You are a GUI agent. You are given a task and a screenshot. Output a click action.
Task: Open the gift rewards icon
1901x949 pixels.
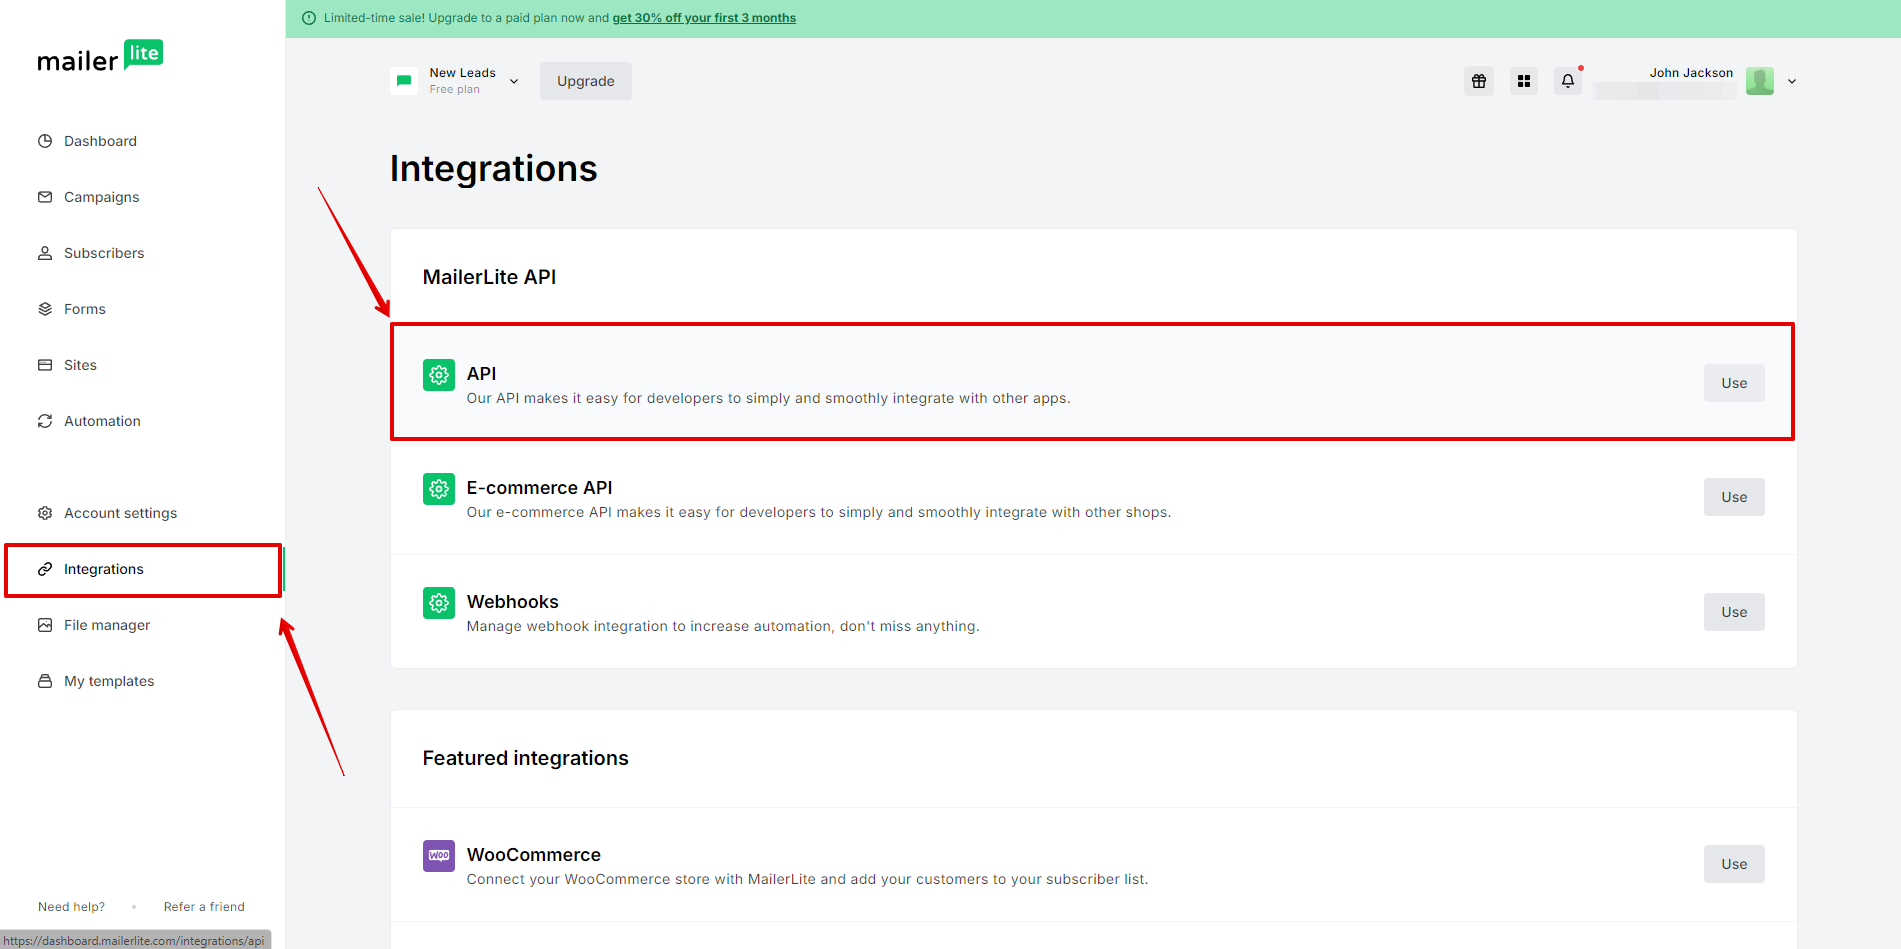point(1479,81)
